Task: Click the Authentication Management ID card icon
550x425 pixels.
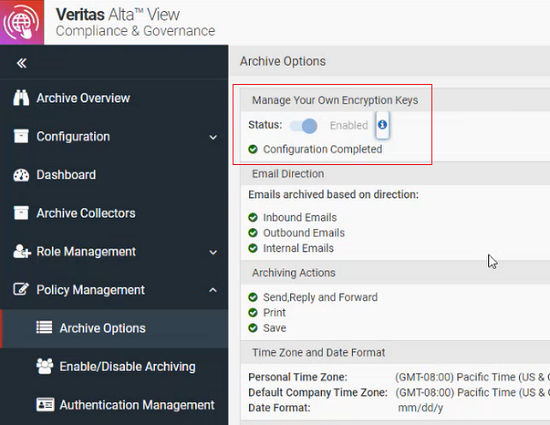Action: tap(45, 405)
